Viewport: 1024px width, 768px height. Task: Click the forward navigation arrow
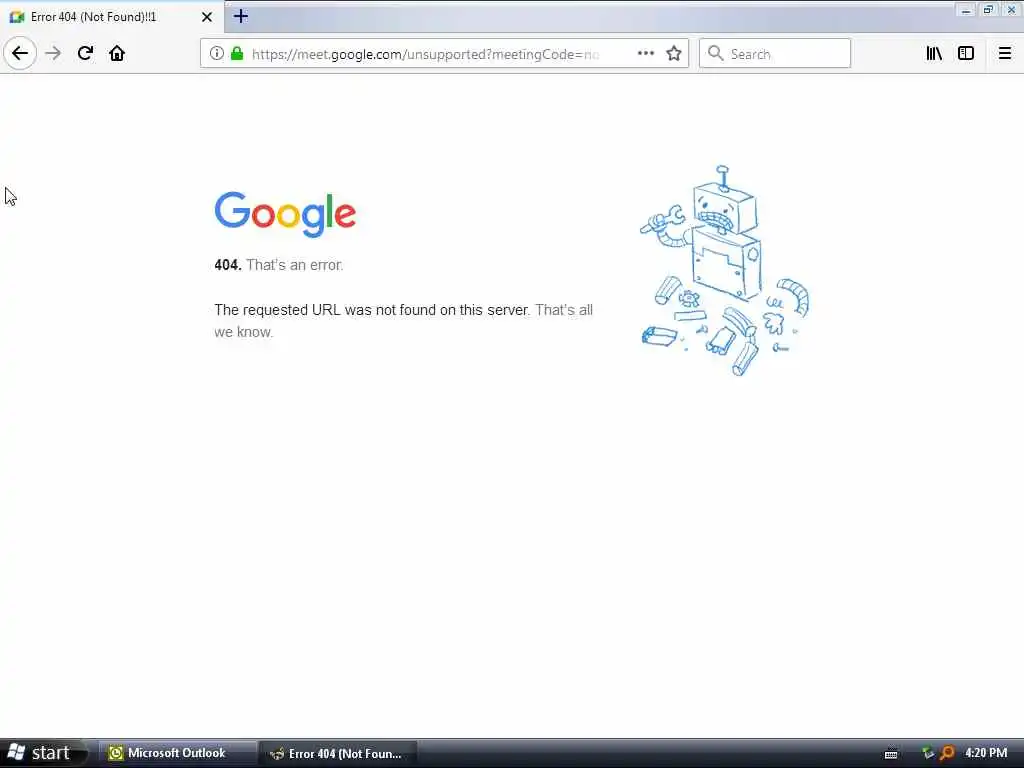tap(53, 54)
